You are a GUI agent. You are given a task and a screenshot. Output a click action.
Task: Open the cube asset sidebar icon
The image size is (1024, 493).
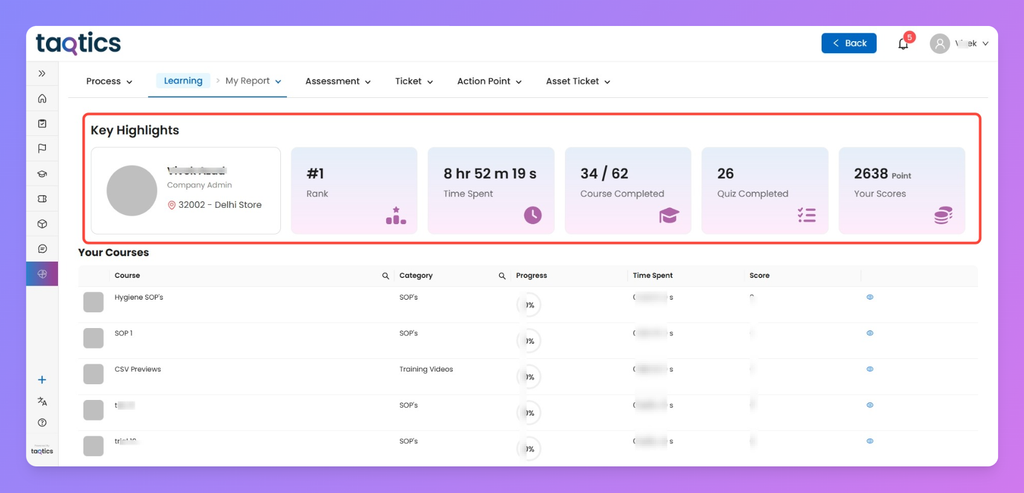42,224
